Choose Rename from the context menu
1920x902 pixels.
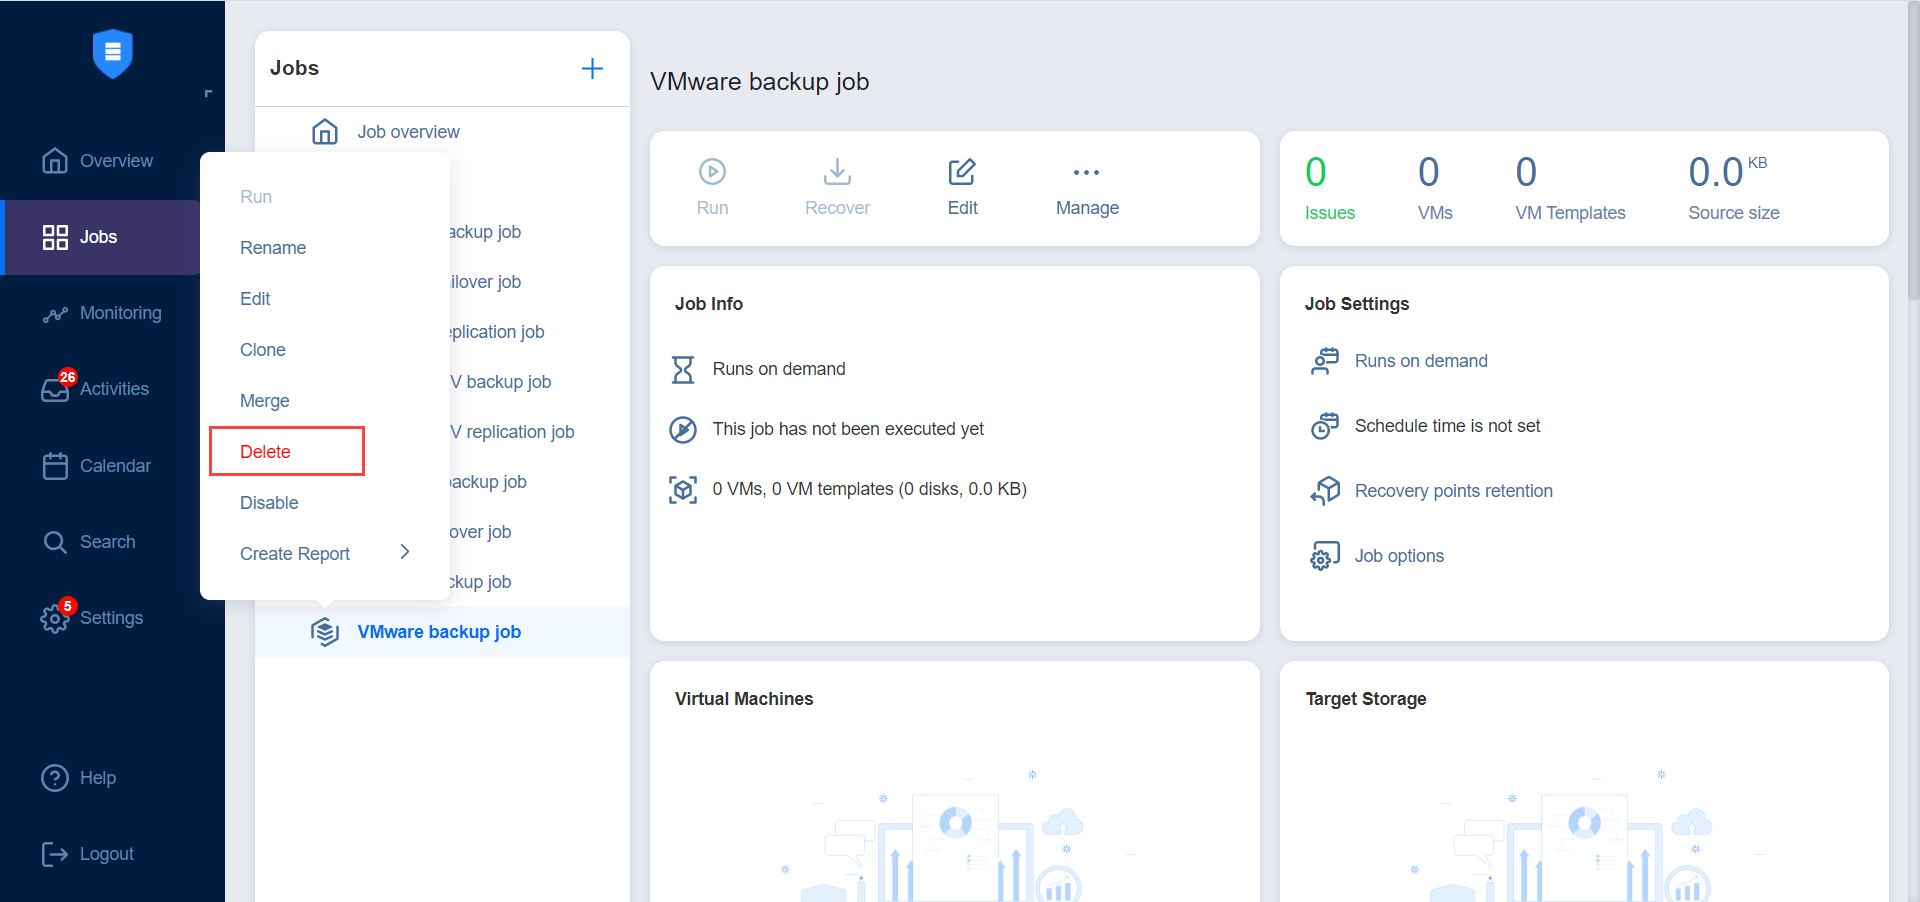273,248
